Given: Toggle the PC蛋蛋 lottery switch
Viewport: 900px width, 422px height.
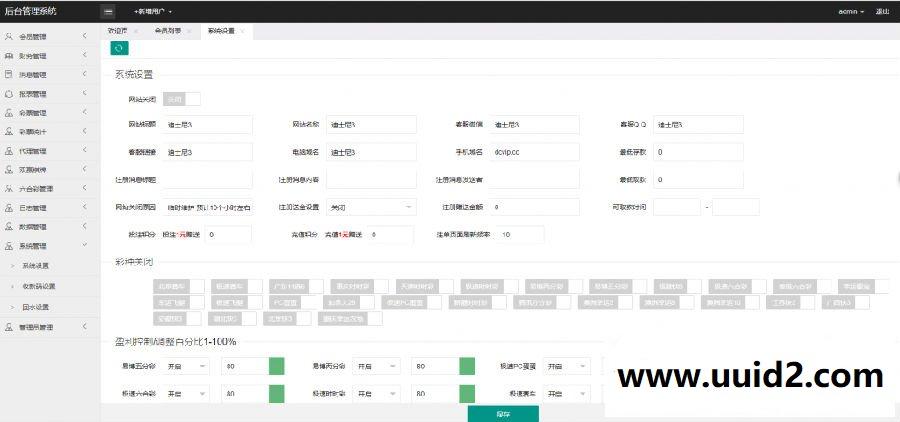Looking at the screenshot, I should pos(293,302).
